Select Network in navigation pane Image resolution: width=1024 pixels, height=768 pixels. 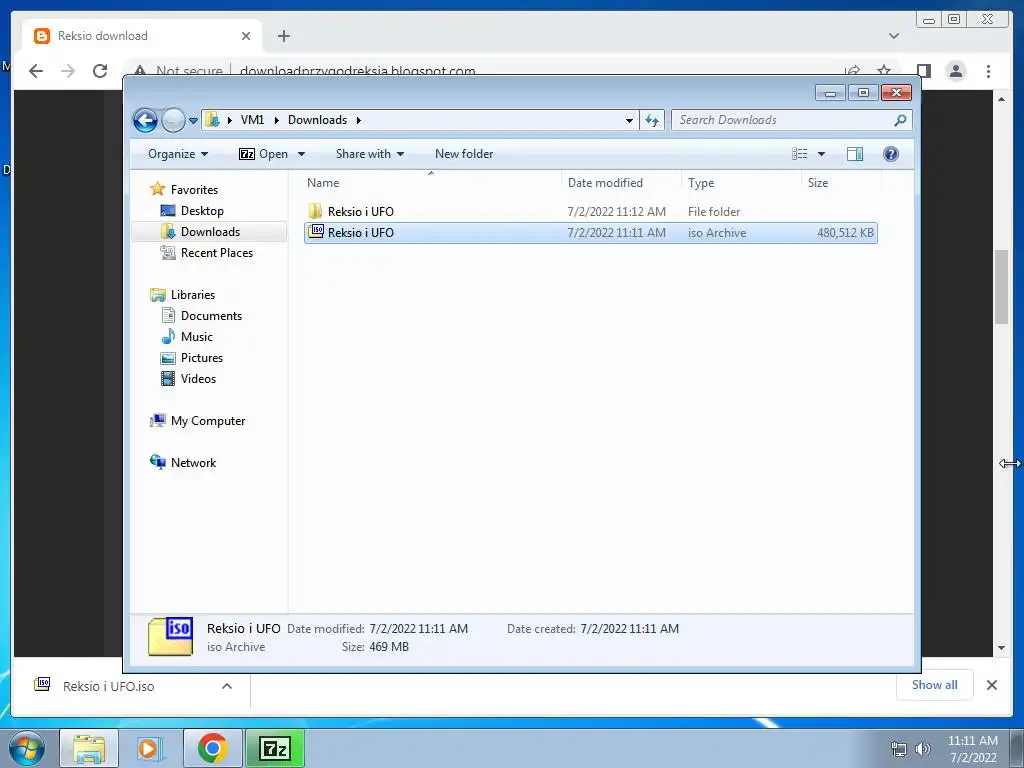[193, 463]
